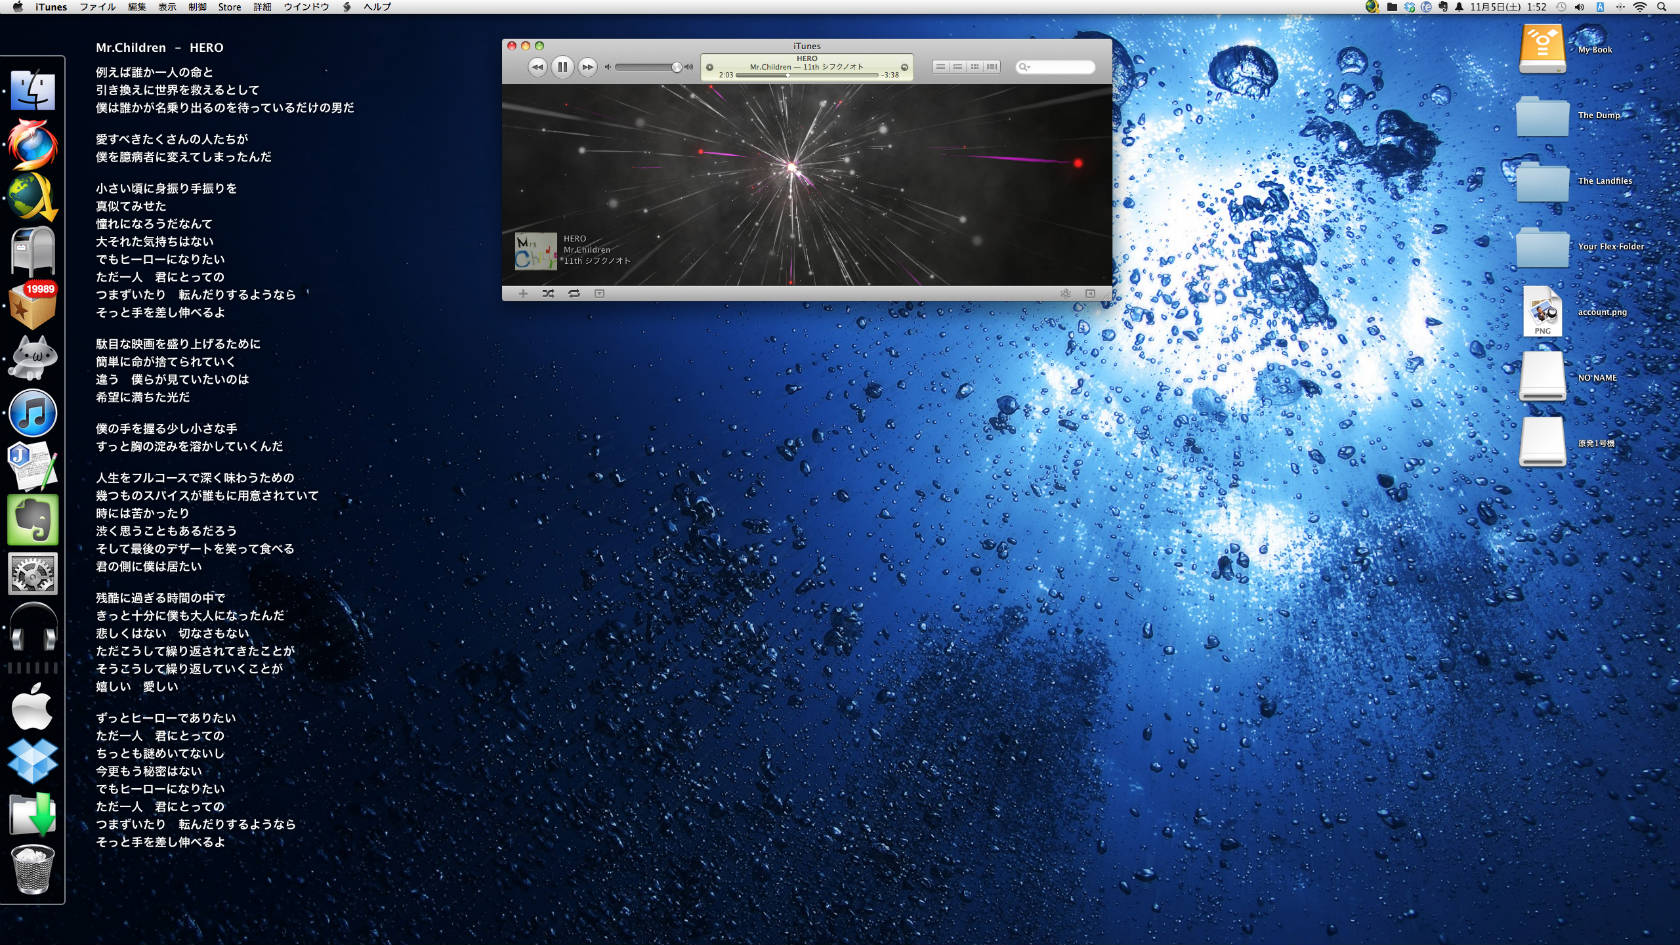Open the ファイル menu
This screenshot has width=1680, height=945.
point(98,7)
